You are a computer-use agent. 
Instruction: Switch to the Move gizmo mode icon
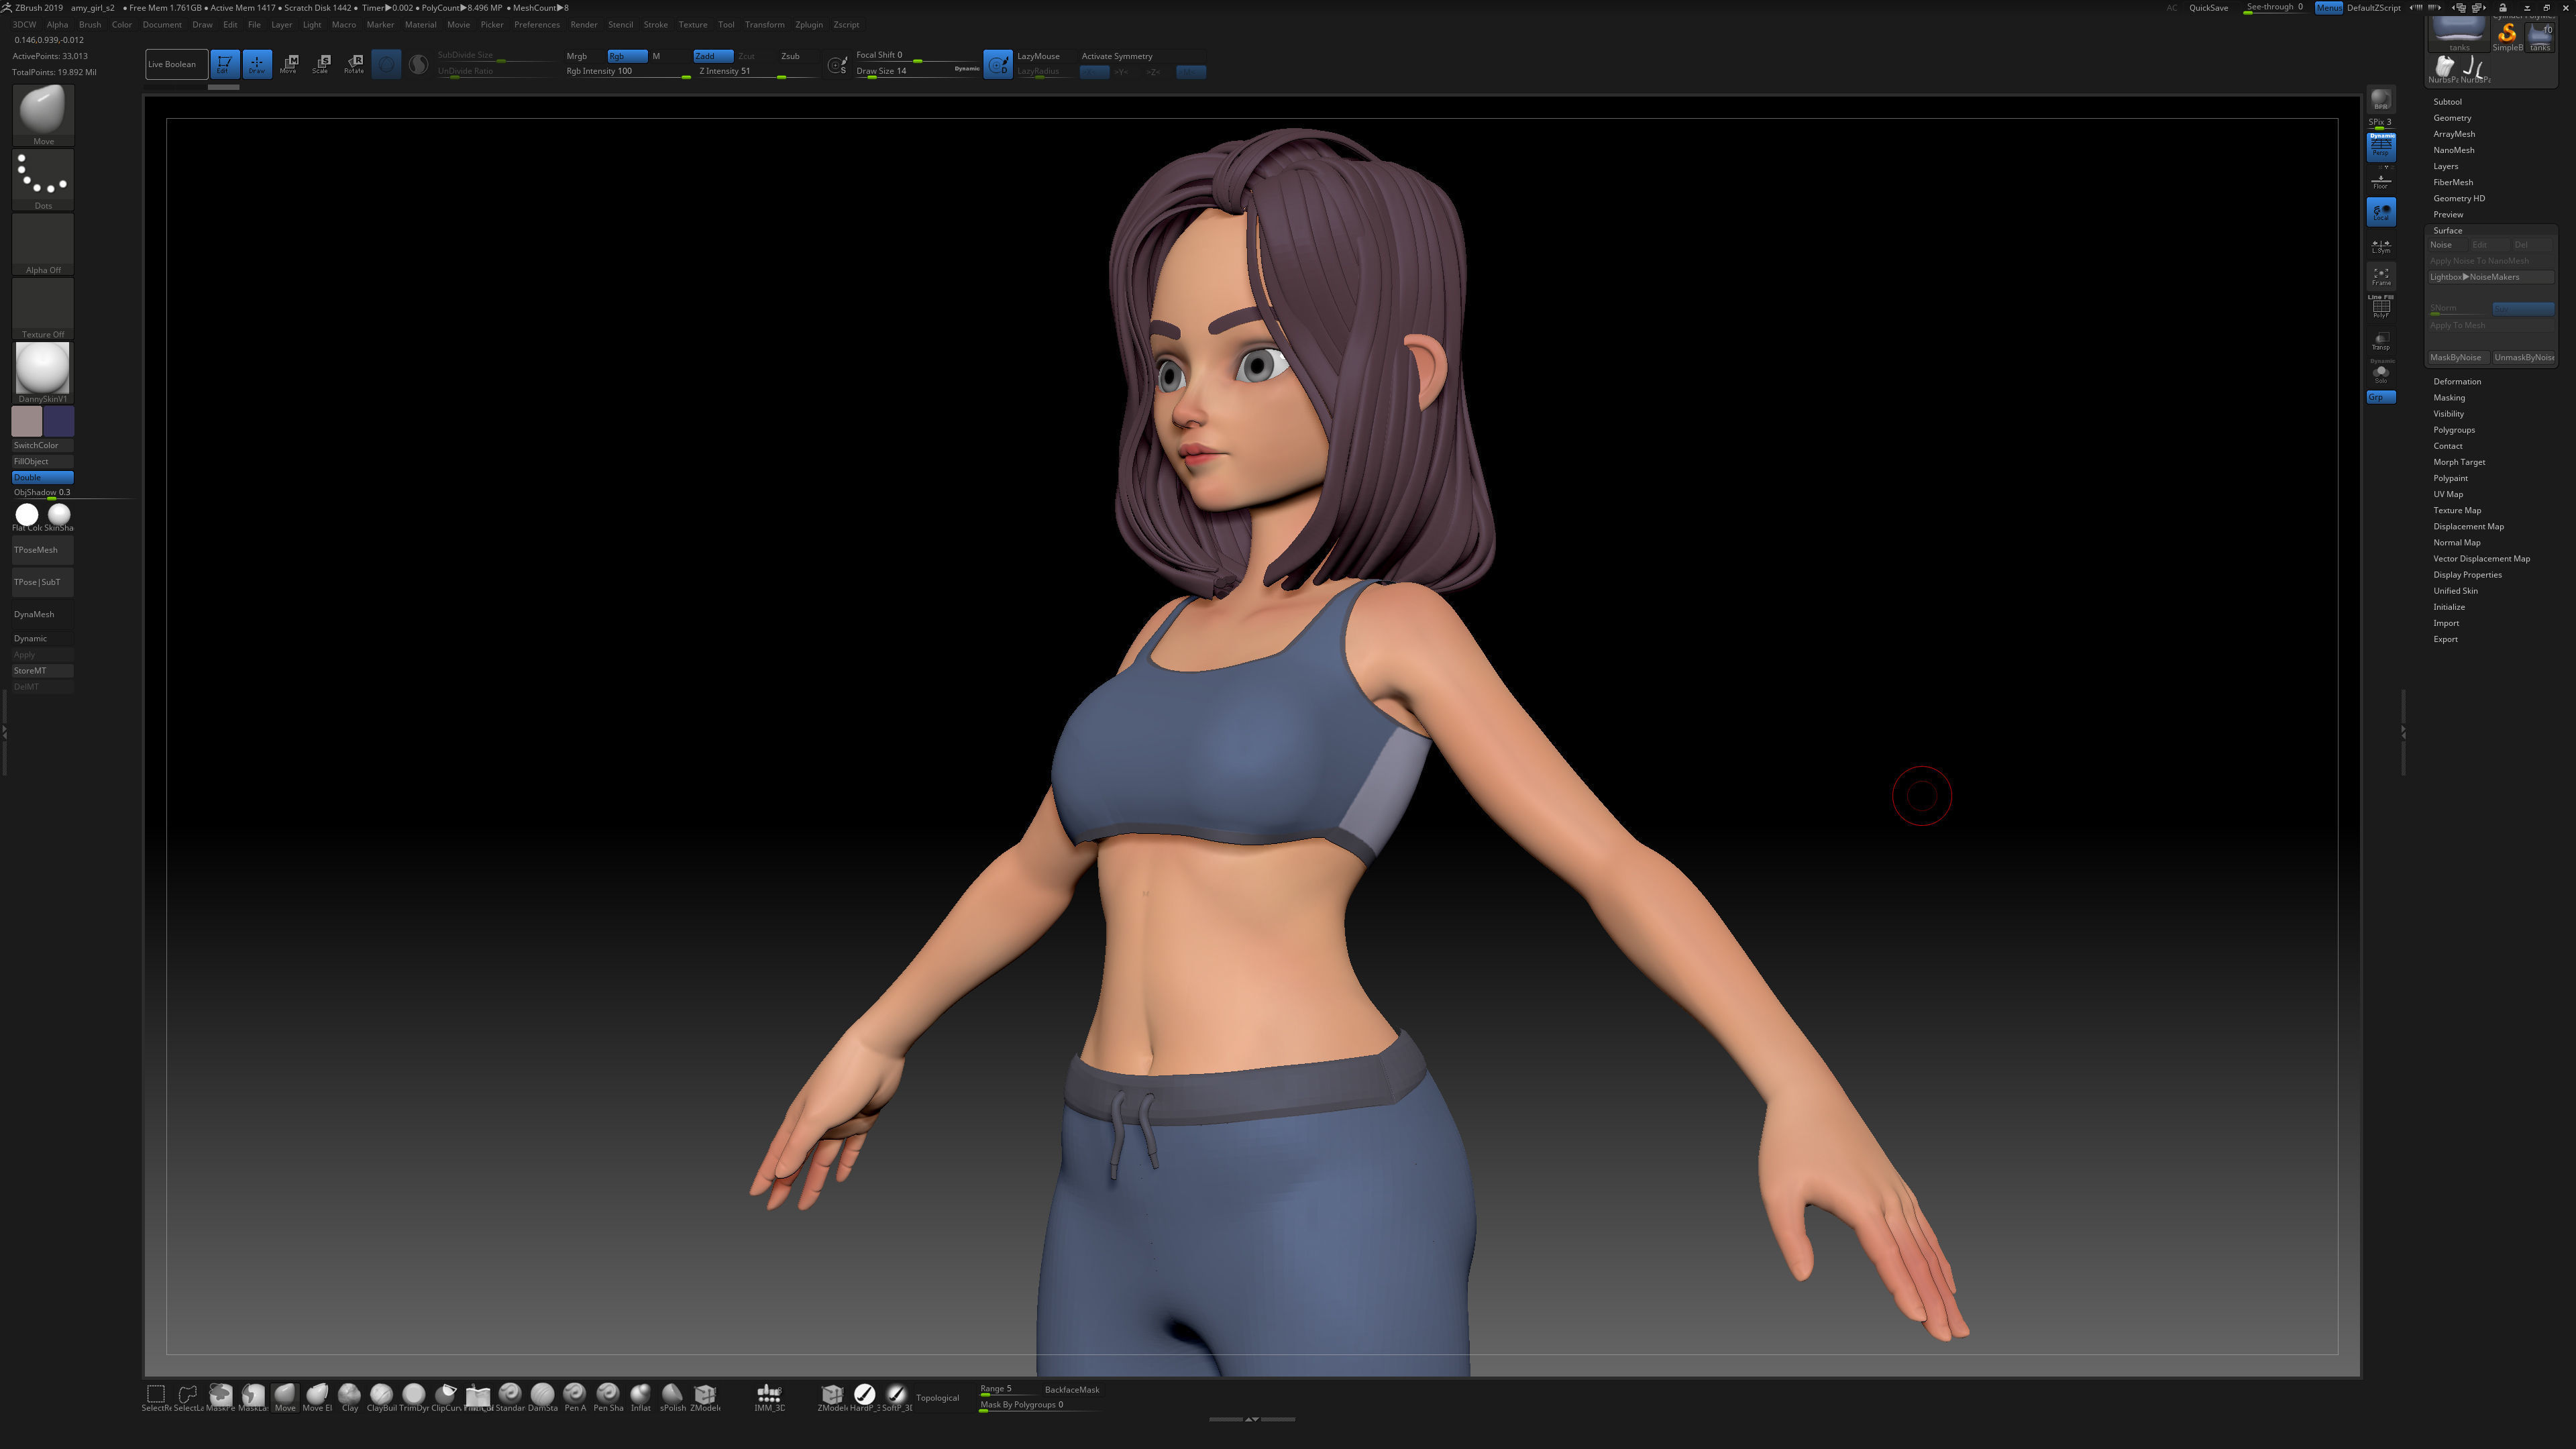tap(289, 64)
